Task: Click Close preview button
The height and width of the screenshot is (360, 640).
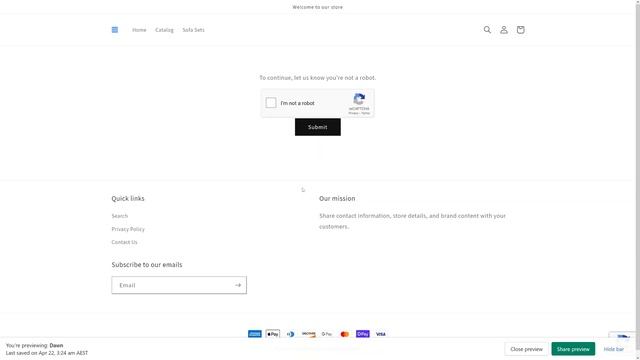Action: 526,349
